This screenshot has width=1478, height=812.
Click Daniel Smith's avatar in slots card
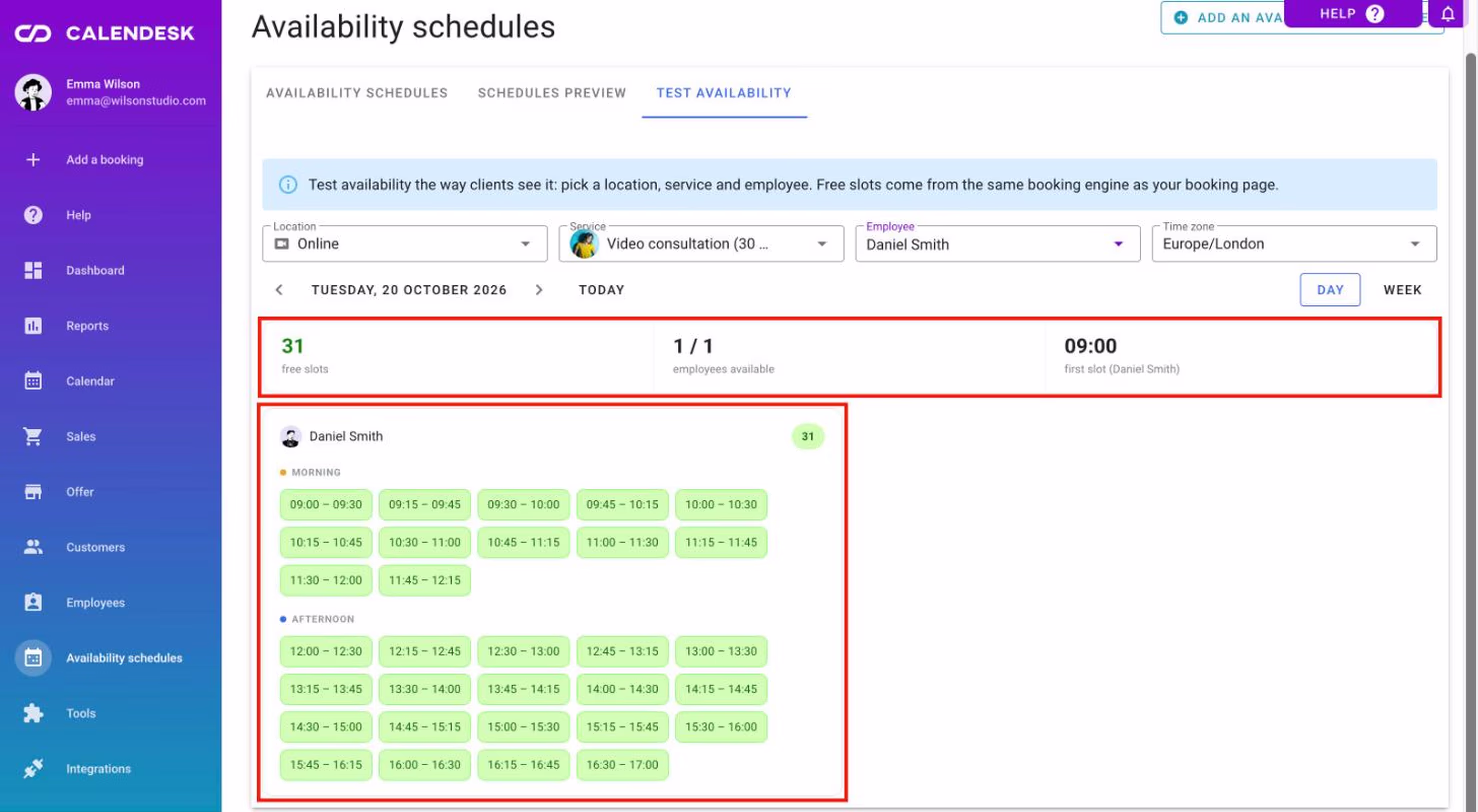[291, 437]
